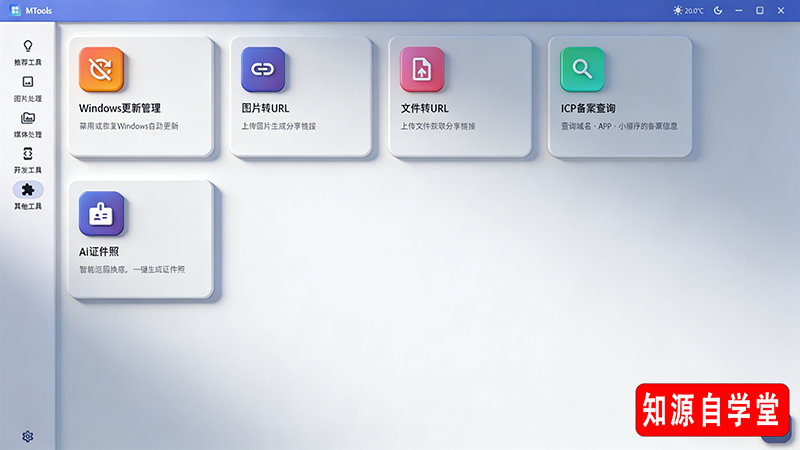Screen dimensions: 800x450
Task: Open settings via the gear icon
Action: (x=28, y=436)
